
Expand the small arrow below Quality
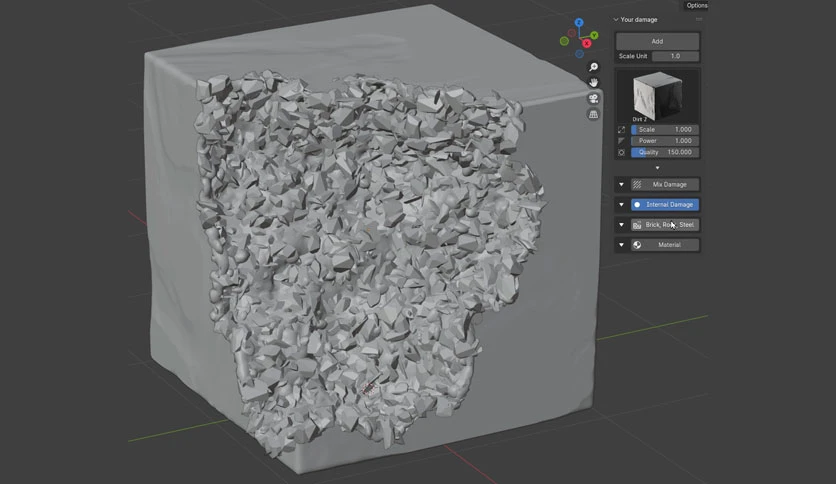[657, 168]
